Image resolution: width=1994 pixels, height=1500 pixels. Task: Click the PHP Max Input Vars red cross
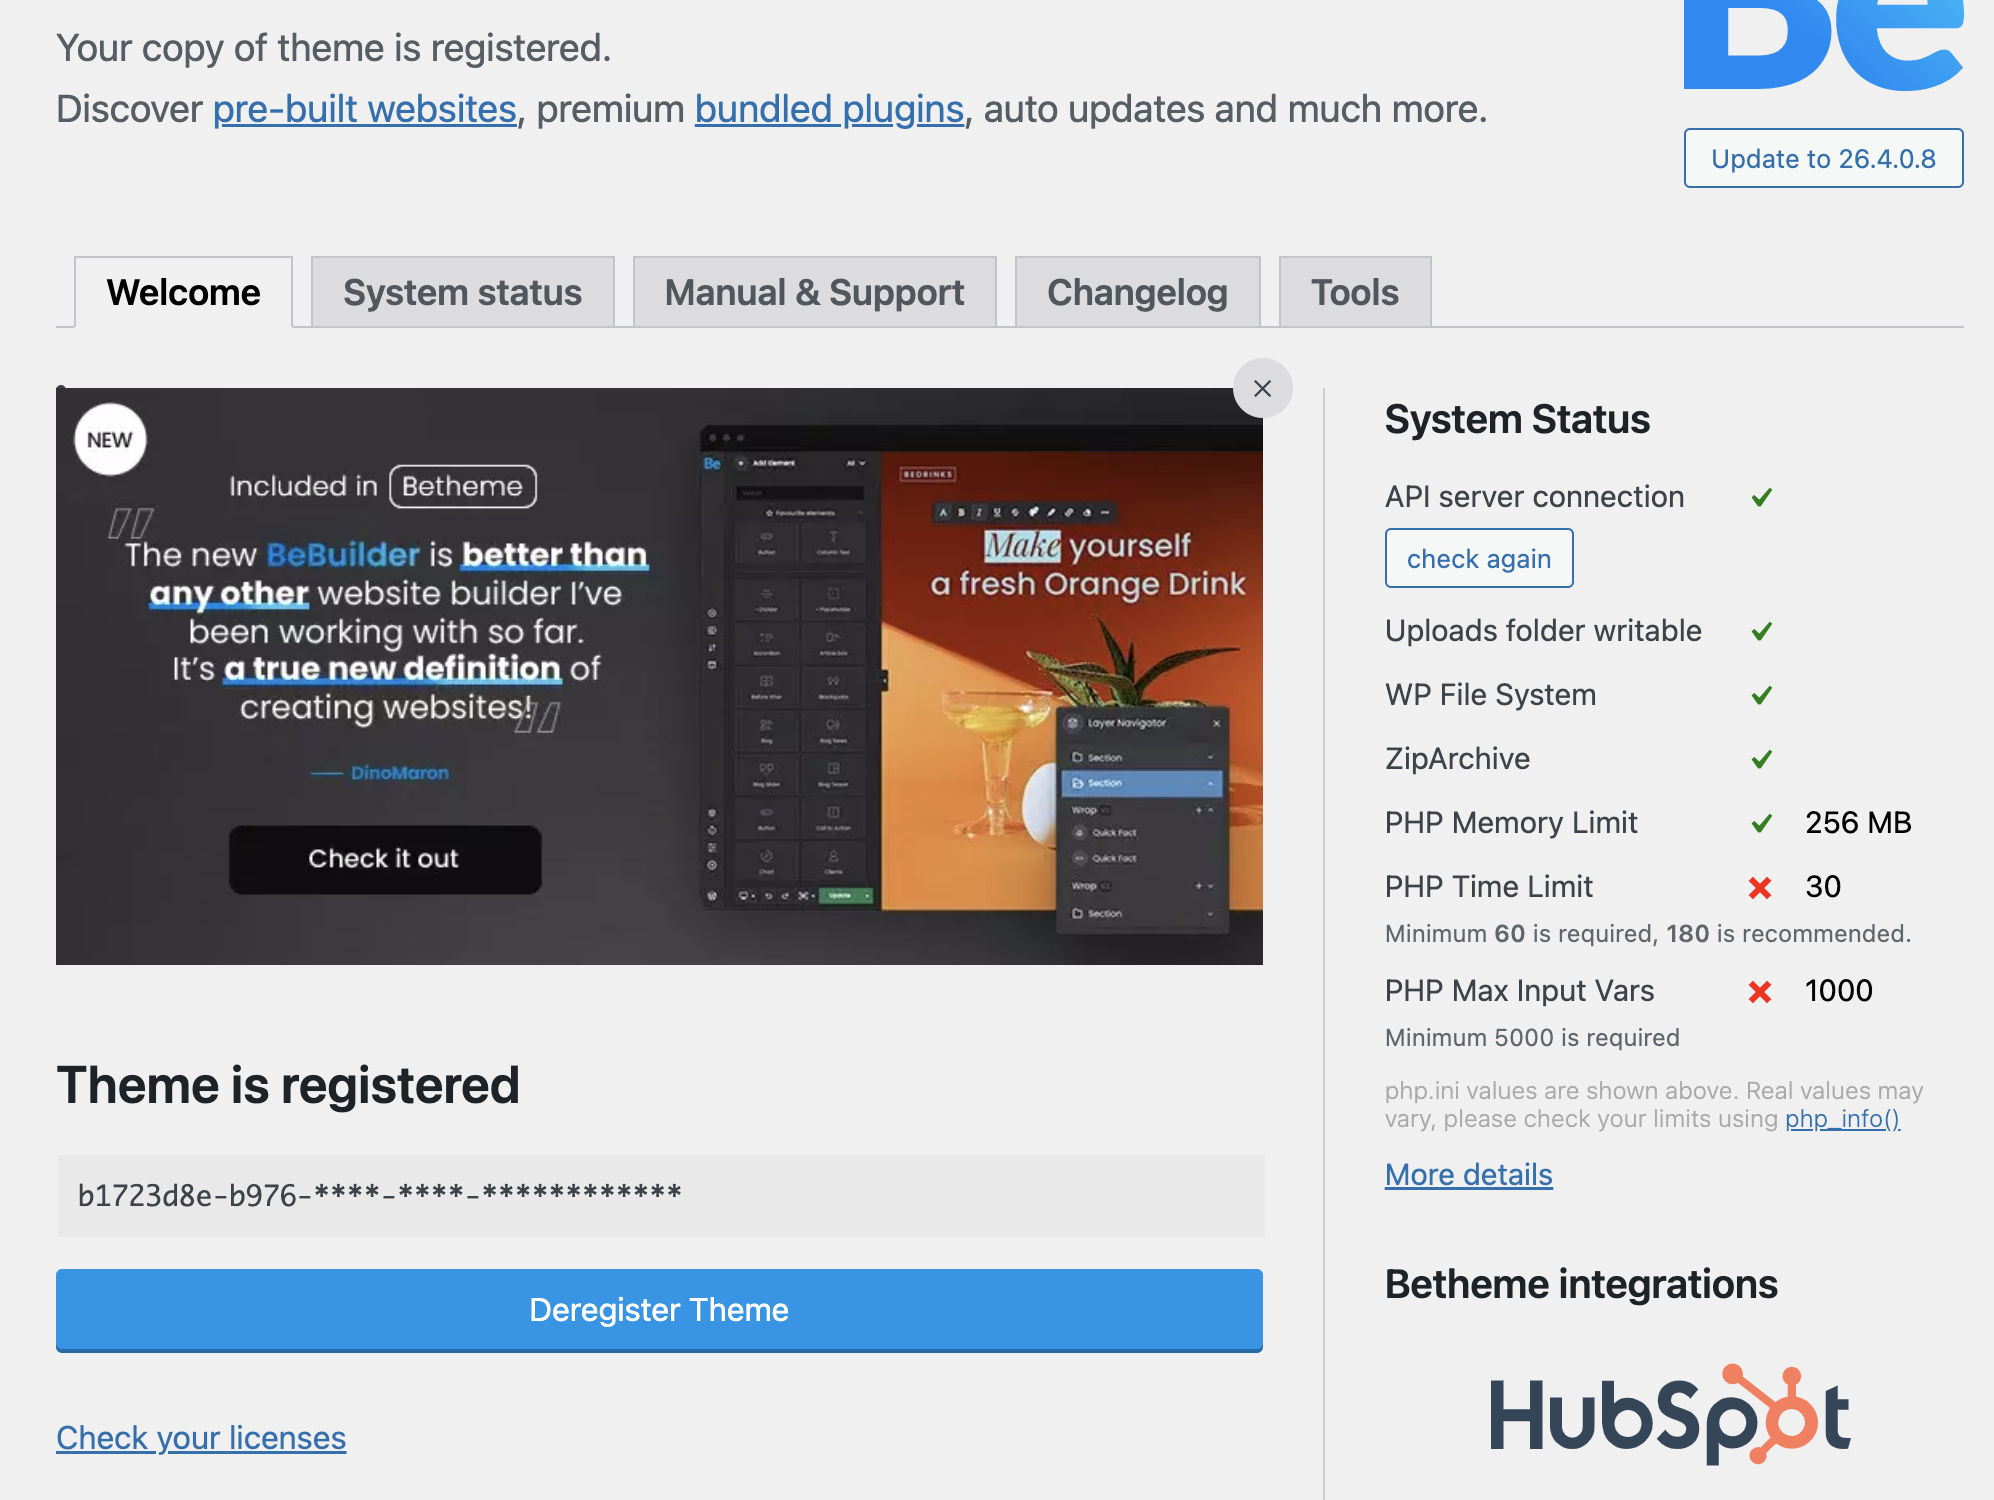tap(1760, 991)
